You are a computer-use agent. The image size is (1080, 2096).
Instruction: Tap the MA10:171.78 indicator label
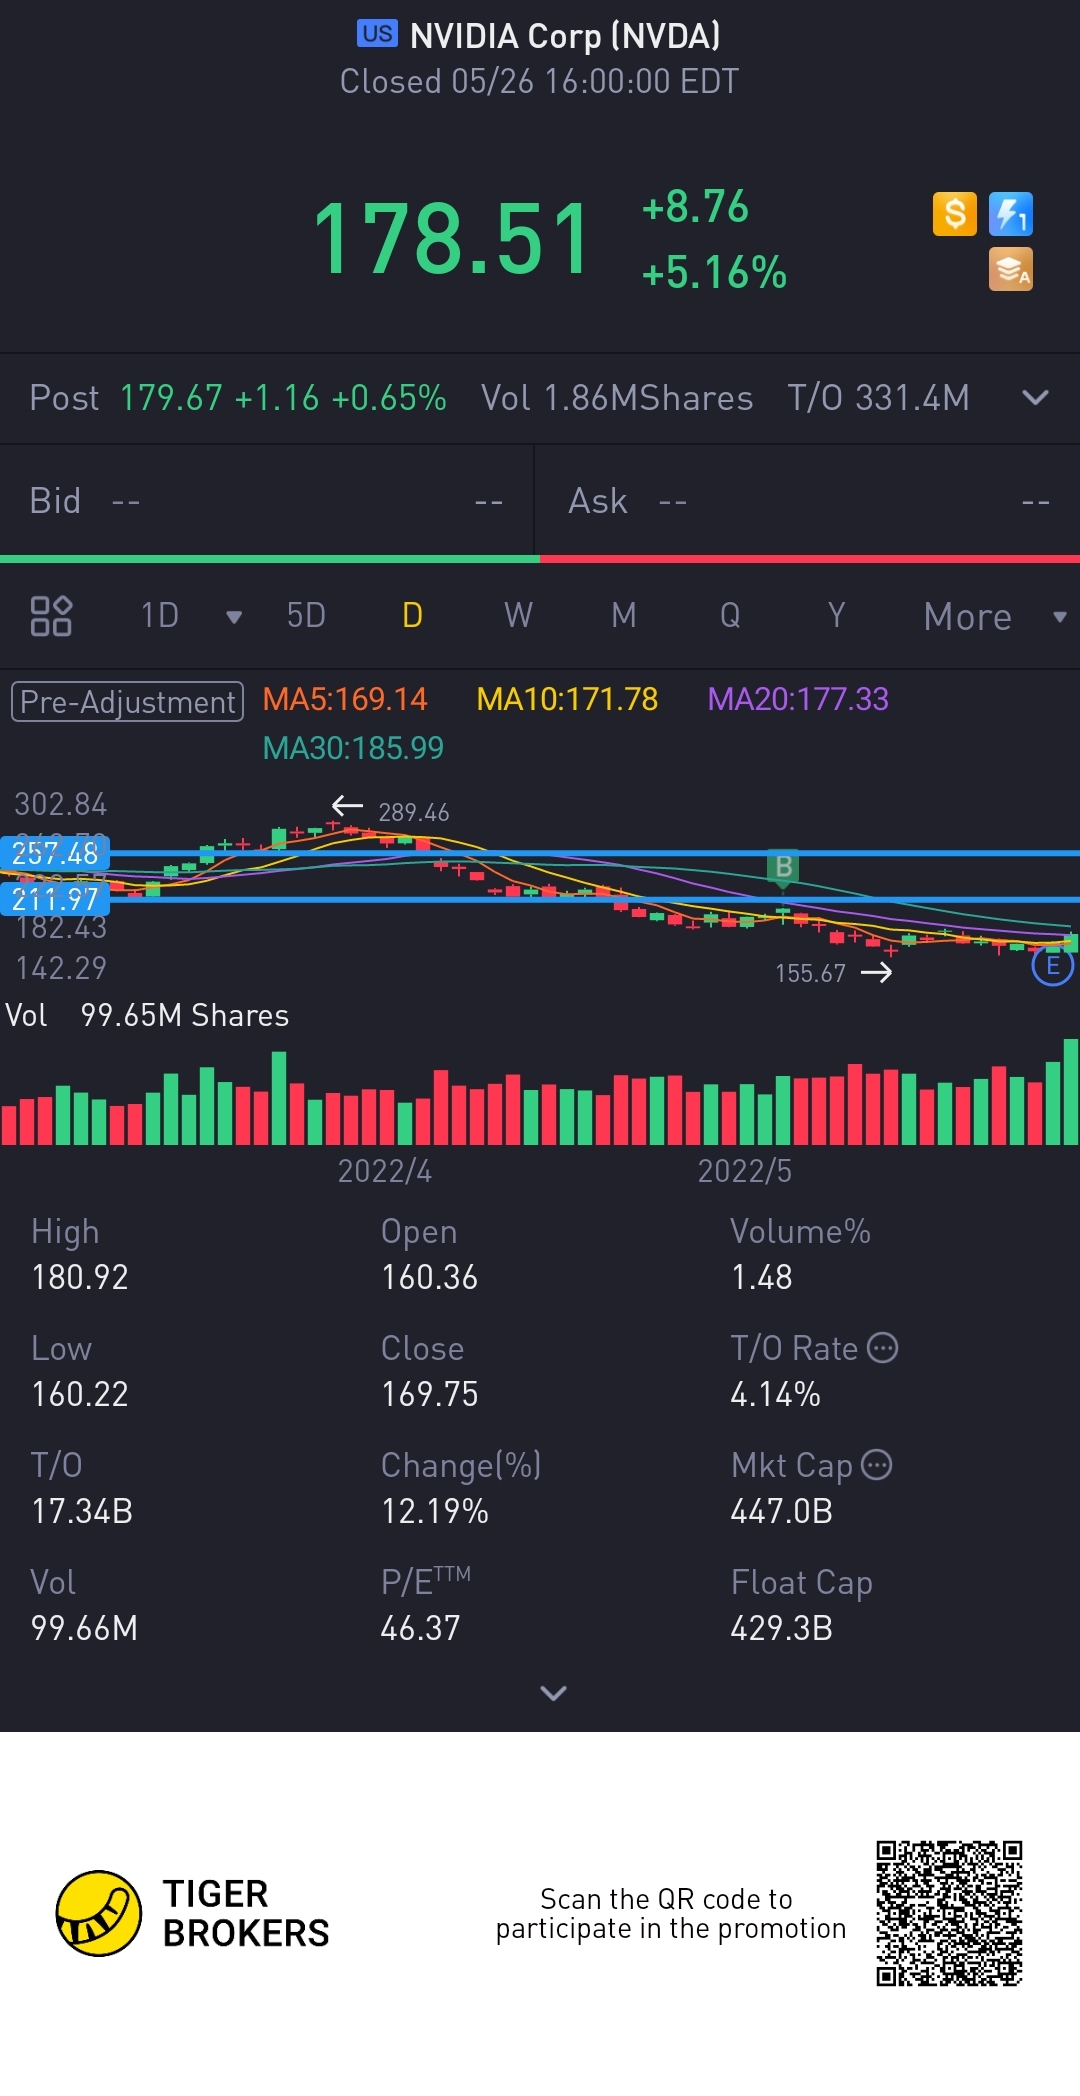567,699
